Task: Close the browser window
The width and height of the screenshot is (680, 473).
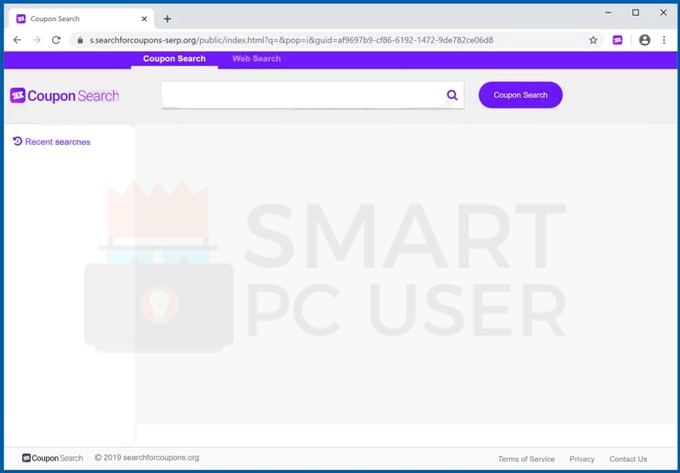Action: pyautogui.click(x=663, y=13)
